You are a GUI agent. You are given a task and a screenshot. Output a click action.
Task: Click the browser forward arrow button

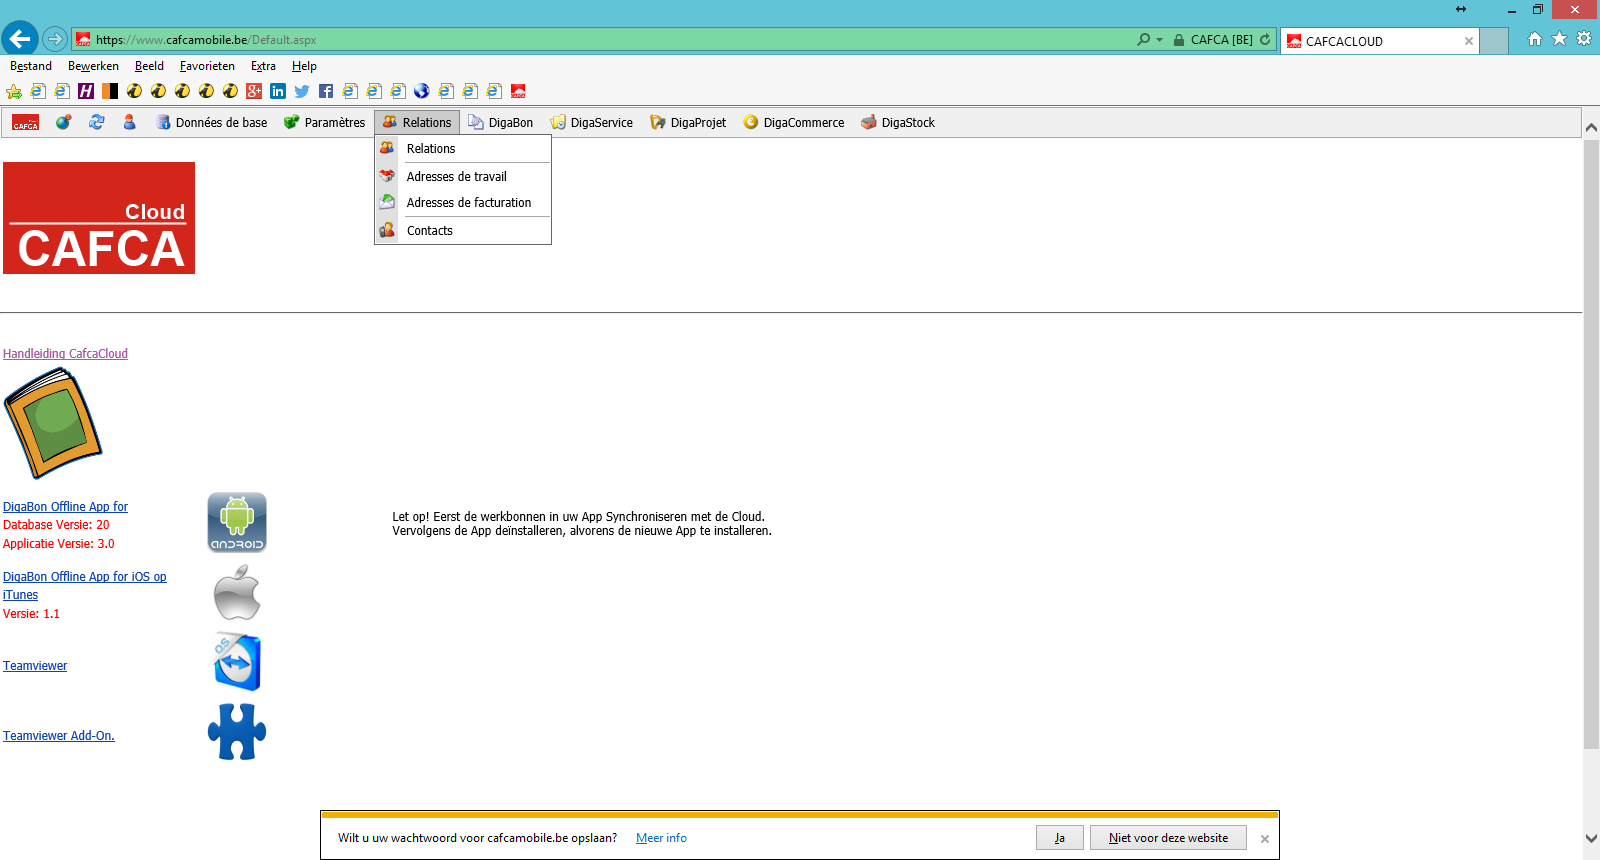point(55,39)
